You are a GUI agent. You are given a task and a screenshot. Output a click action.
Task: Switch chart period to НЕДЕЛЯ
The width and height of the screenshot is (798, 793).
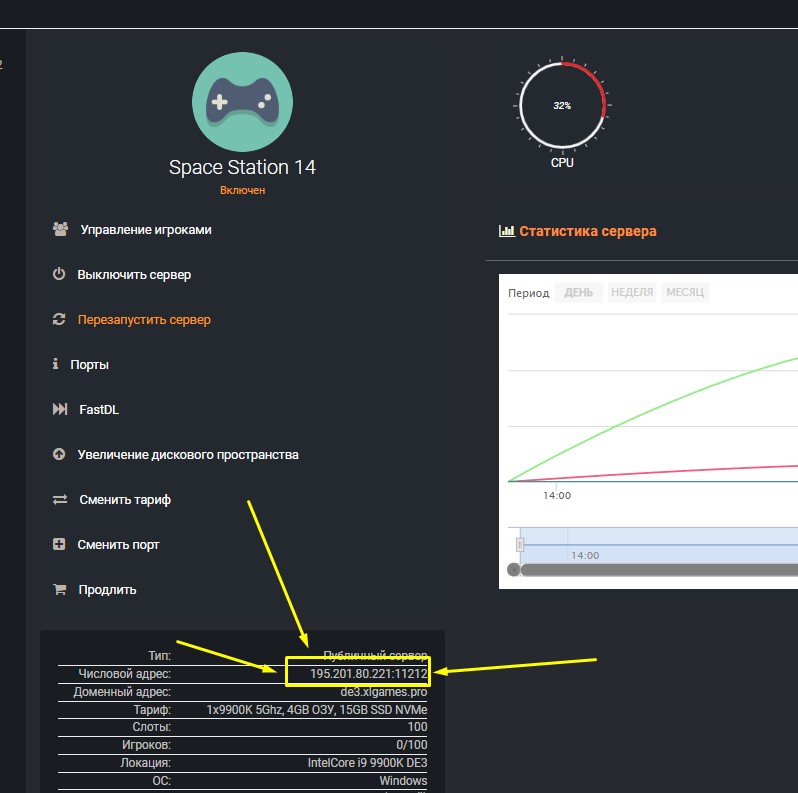(x=632, y=293)
